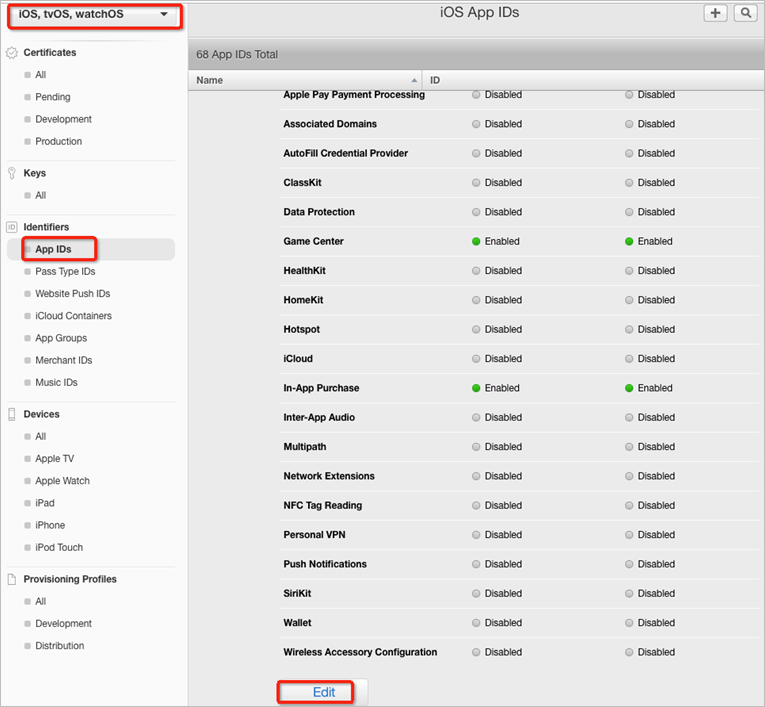Click Personal VPN label
This screenshot has height=707, width=765.
314,535
